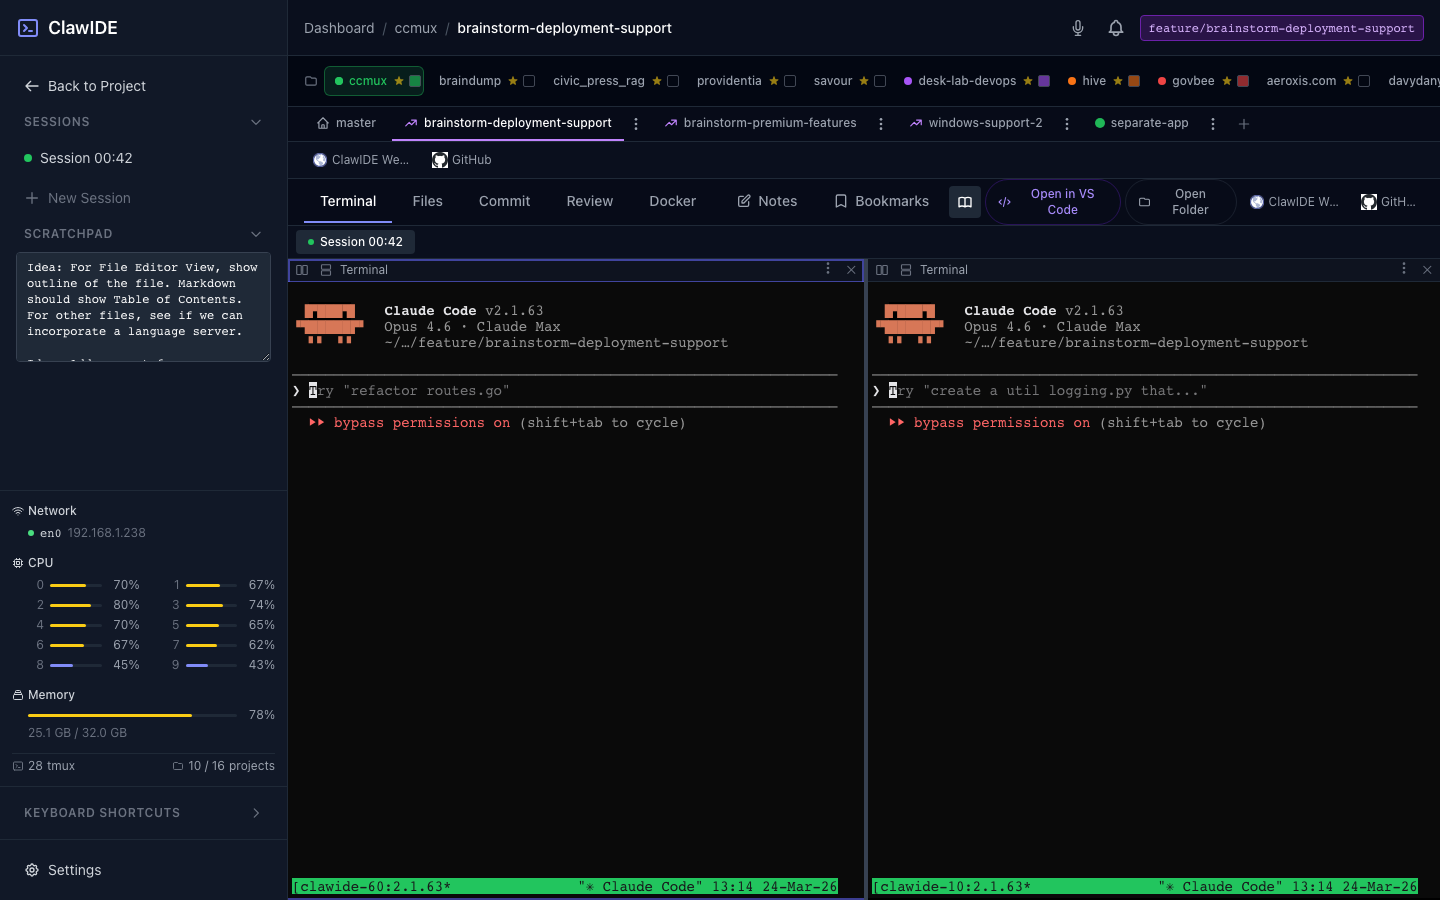Click the ClawIDE terminal logo
1440x900 pixels.
coord(28,28)
